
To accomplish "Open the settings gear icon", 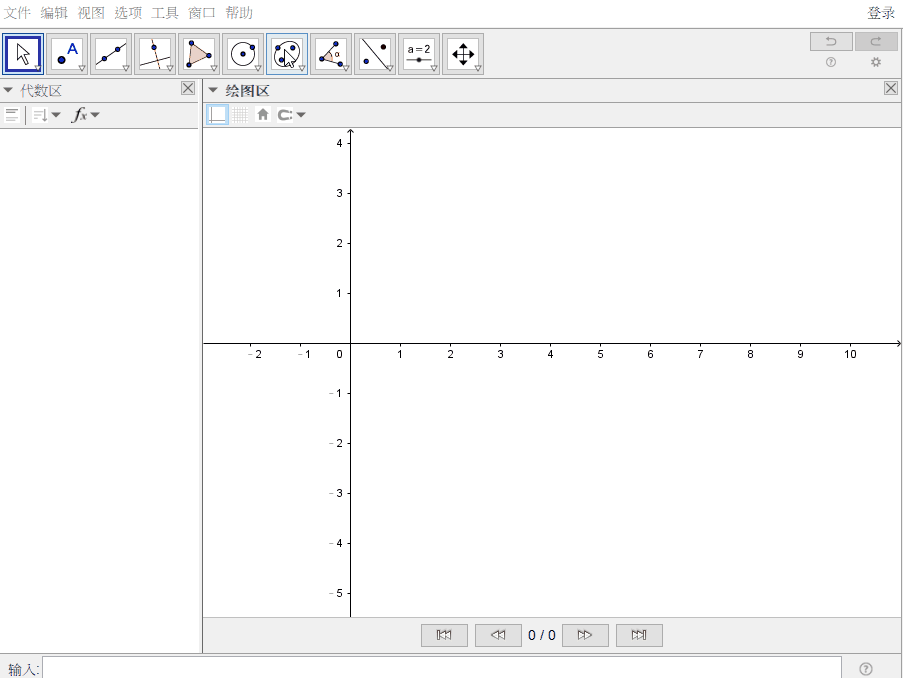I will (876, 62).
